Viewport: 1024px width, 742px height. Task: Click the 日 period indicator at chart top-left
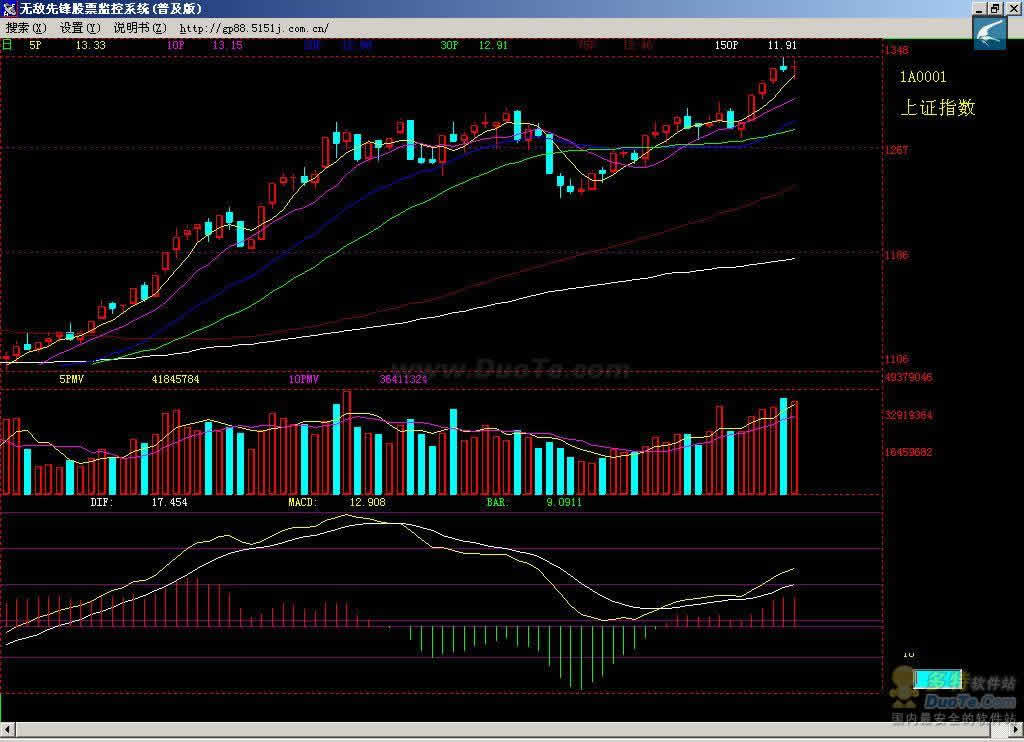pos(8,45)
